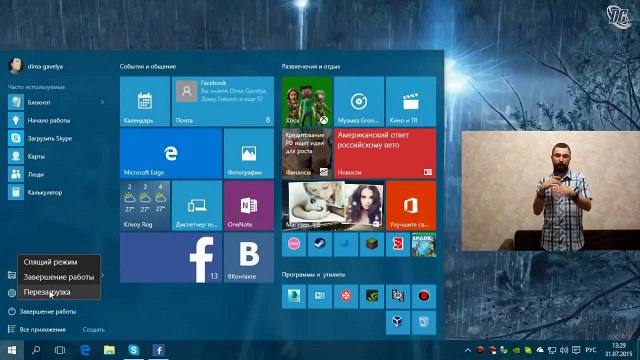The height and width of the screenshot is (360, 640).
Task: Expand the chevron beside File Explorer entry
Action: pos(102,275)
